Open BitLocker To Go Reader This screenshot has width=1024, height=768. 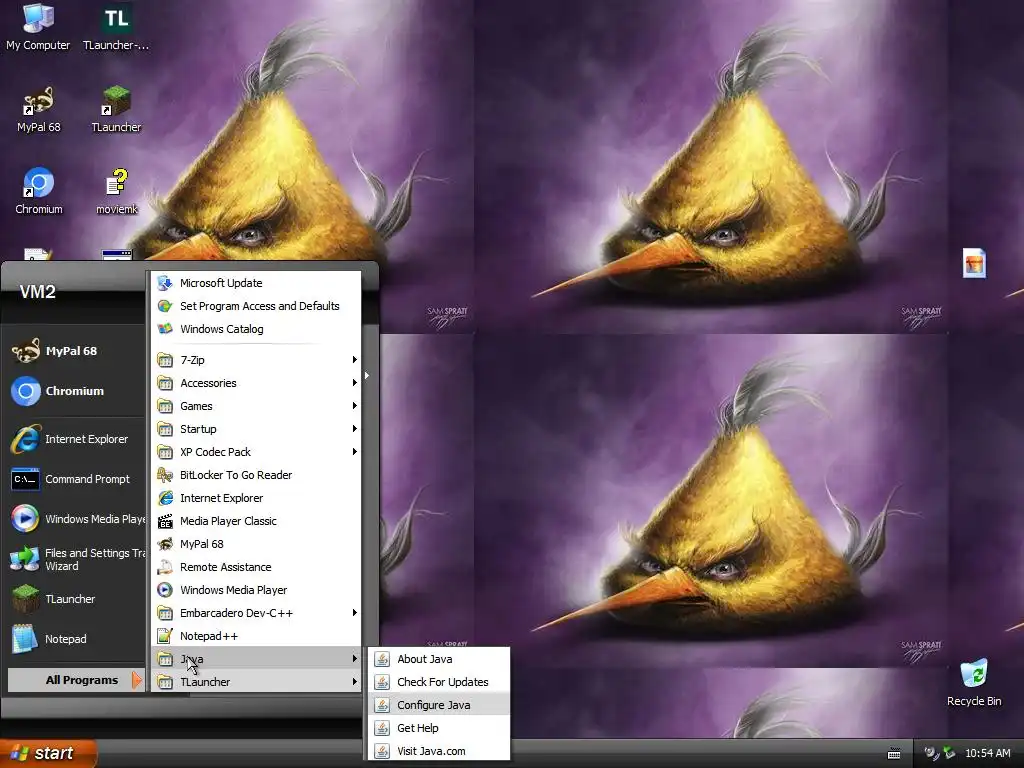tap(256, 475)
